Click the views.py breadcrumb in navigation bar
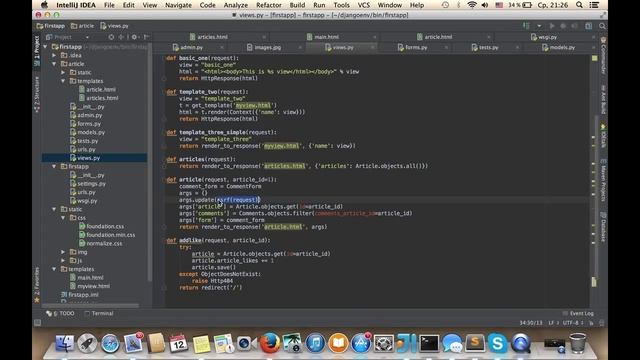 coord(114,26)
